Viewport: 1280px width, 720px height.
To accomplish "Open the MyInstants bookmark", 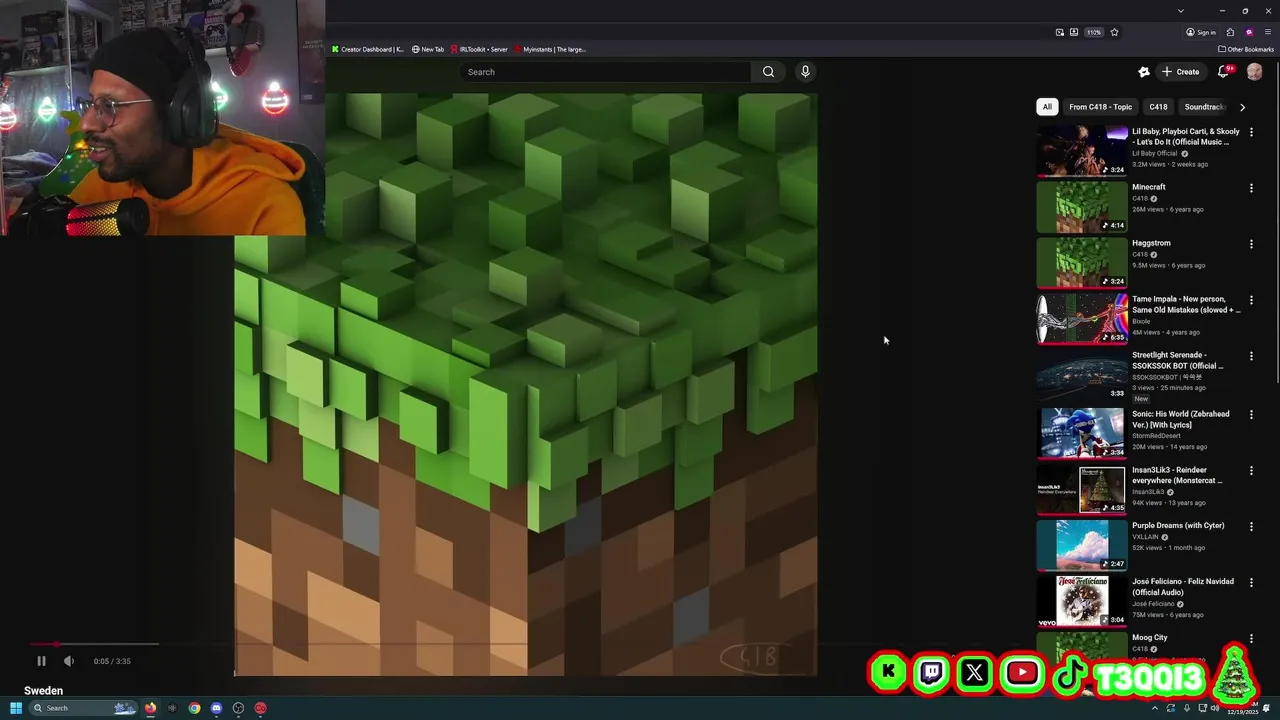I will pos(550,49).
